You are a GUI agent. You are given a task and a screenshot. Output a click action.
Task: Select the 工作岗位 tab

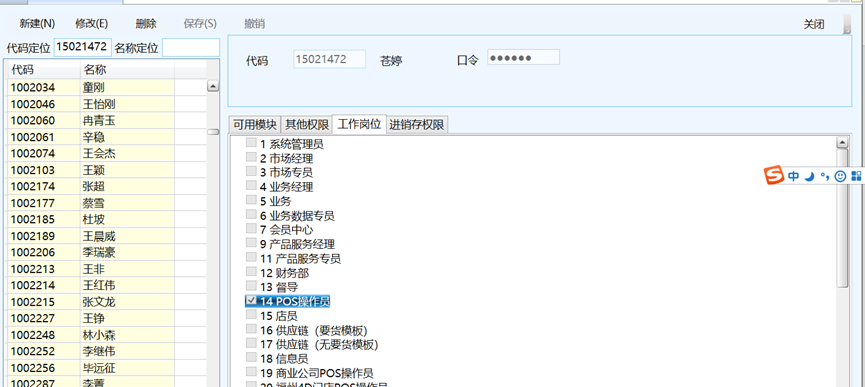pyautogui.click(x=359, y=124)
